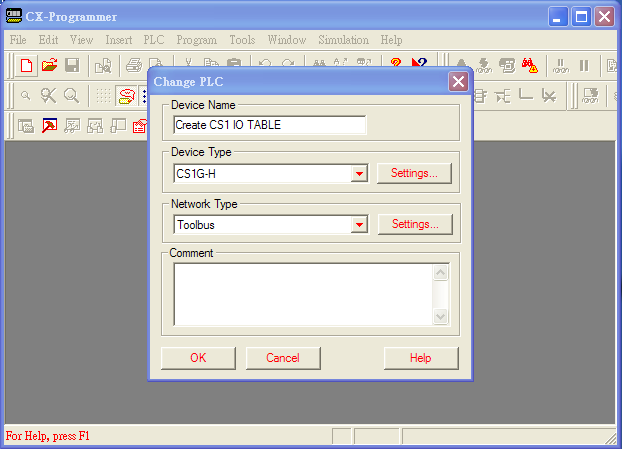Click the Address Reference tool icon

point(95,126)
